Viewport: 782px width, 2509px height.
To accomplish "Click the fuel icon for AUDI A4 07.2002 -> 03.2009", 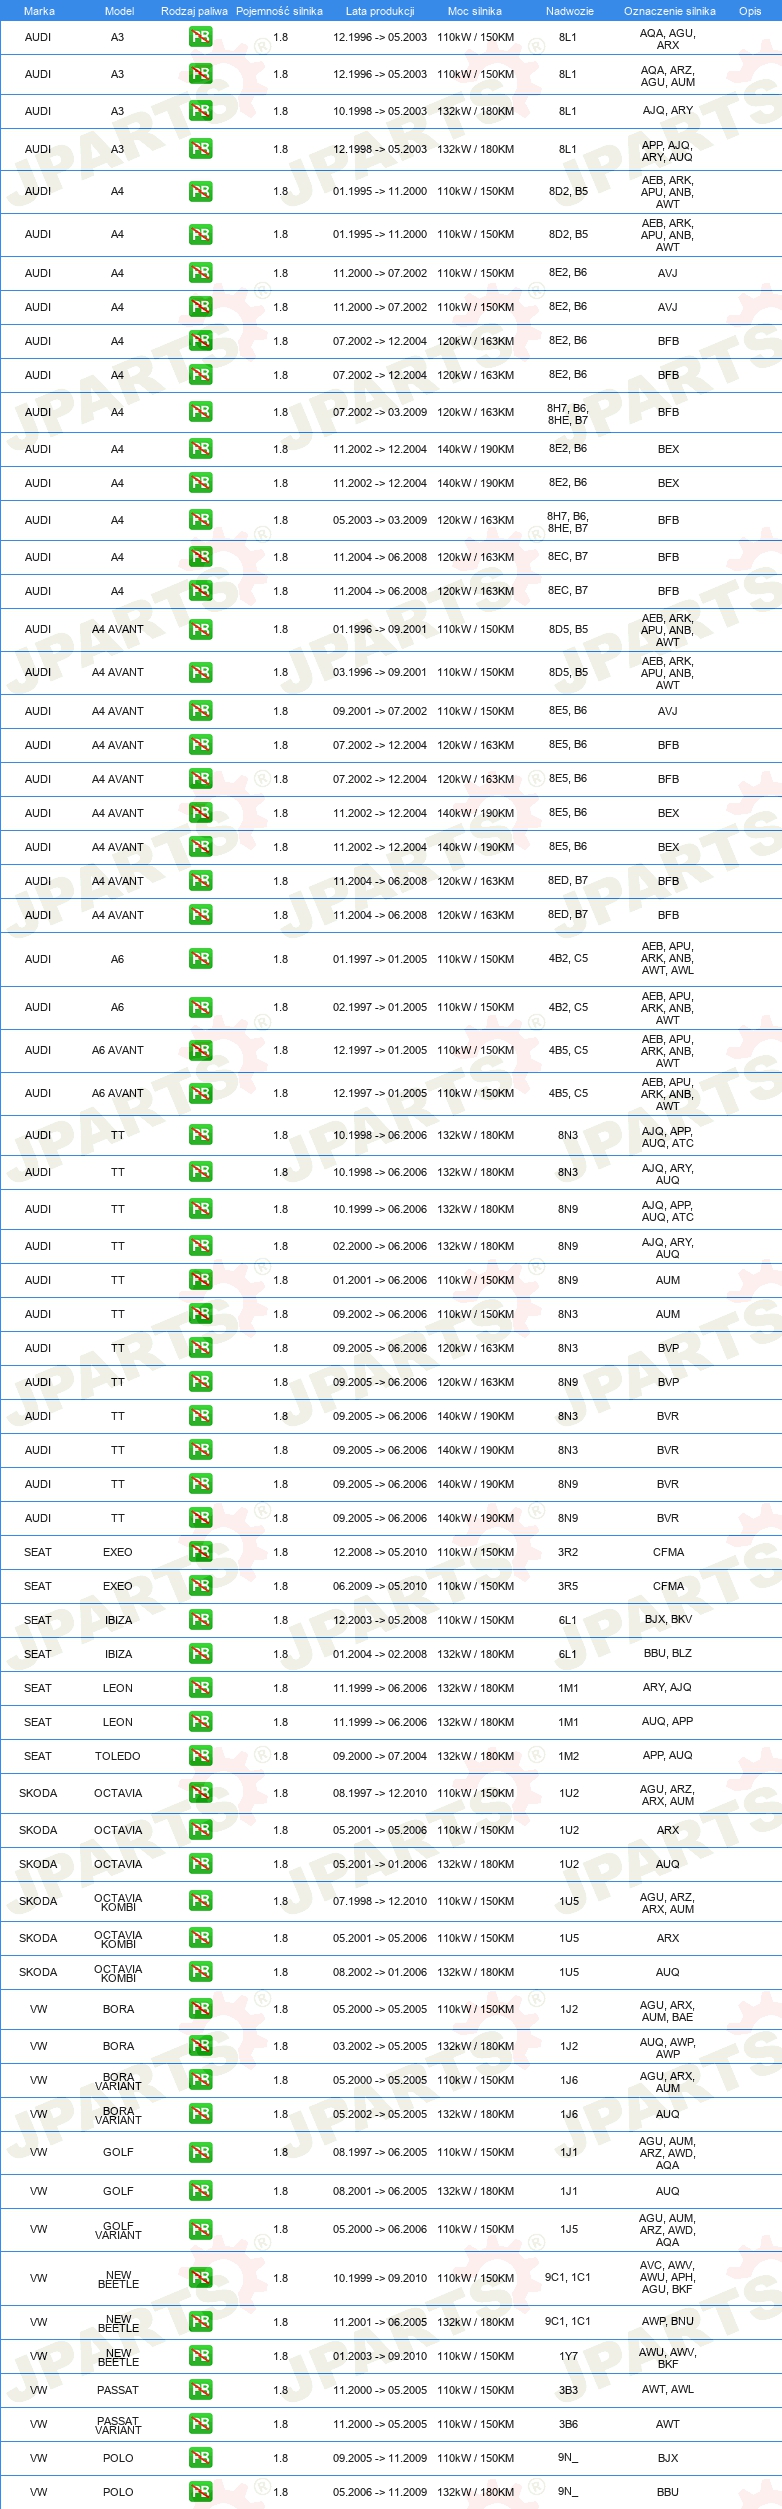I will 201,413.
